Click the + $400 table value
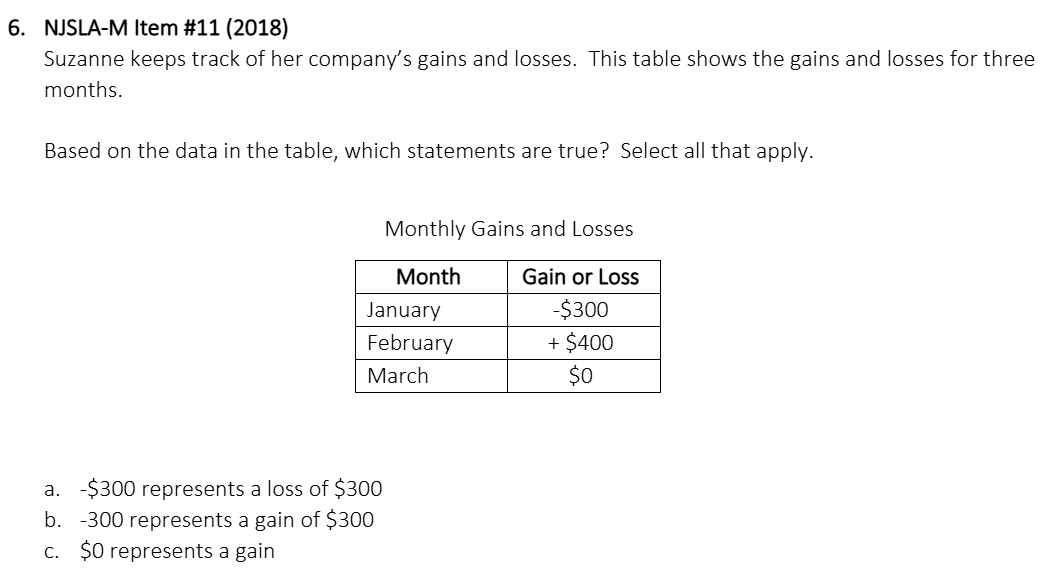This screenshot has width=1063, height=581. (x=581, y=343)
